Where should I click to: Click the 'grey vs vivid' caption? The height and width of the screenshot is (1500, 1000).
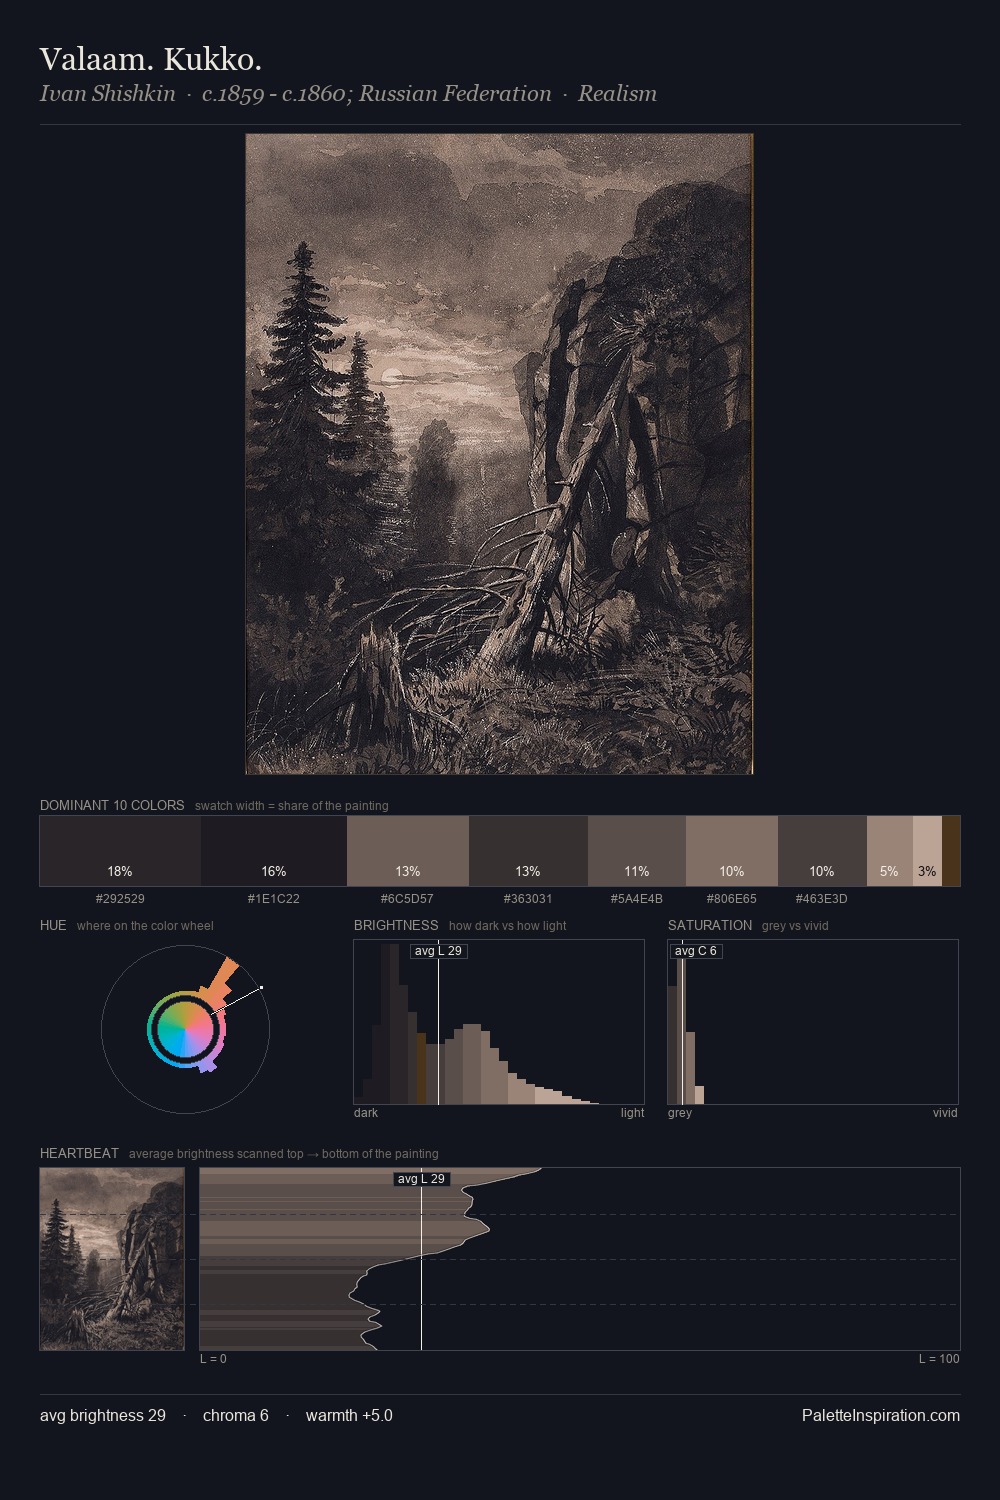(x=795, y=926)
